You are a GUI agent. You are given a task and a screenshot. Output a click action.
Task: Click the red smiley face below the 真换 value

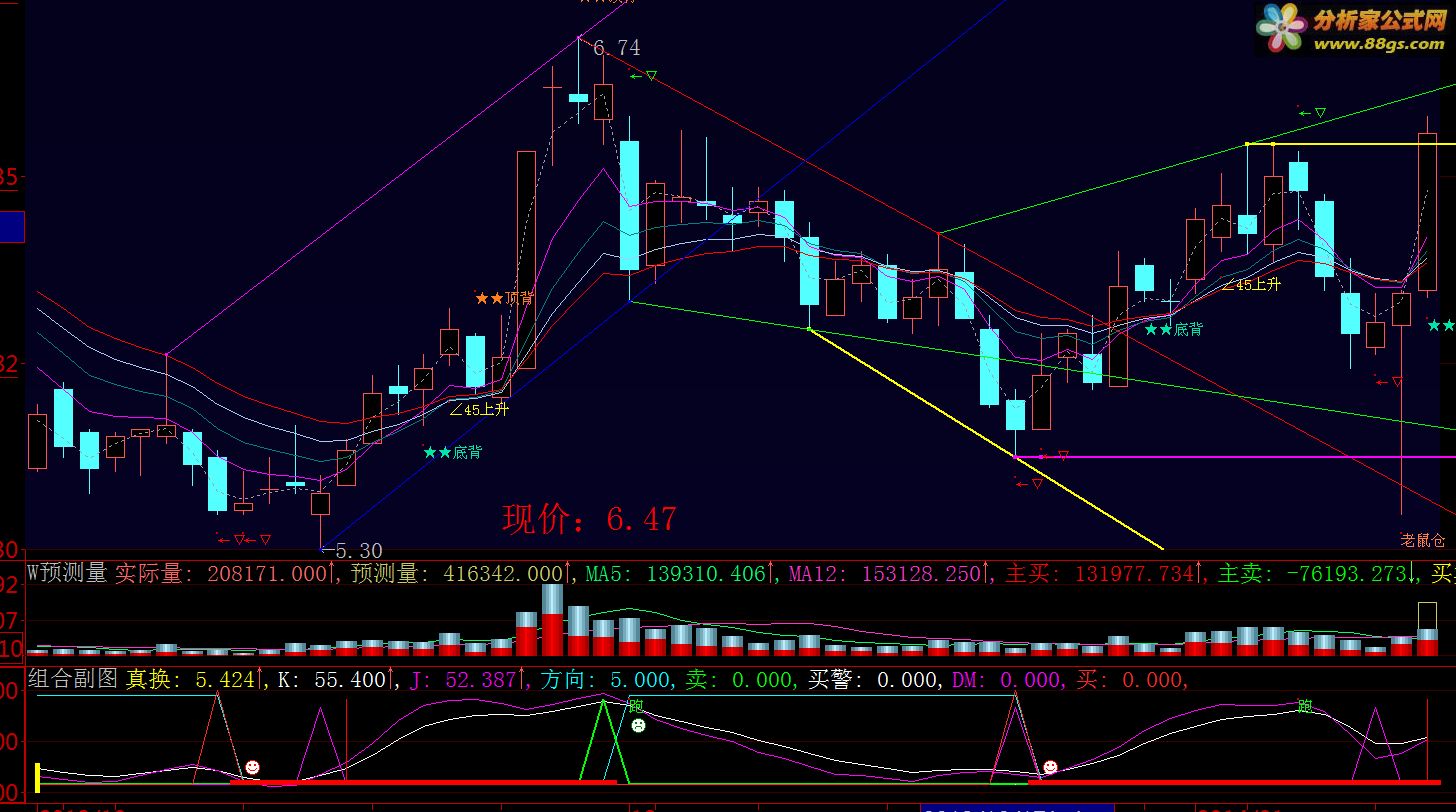[x=252, y=767]
